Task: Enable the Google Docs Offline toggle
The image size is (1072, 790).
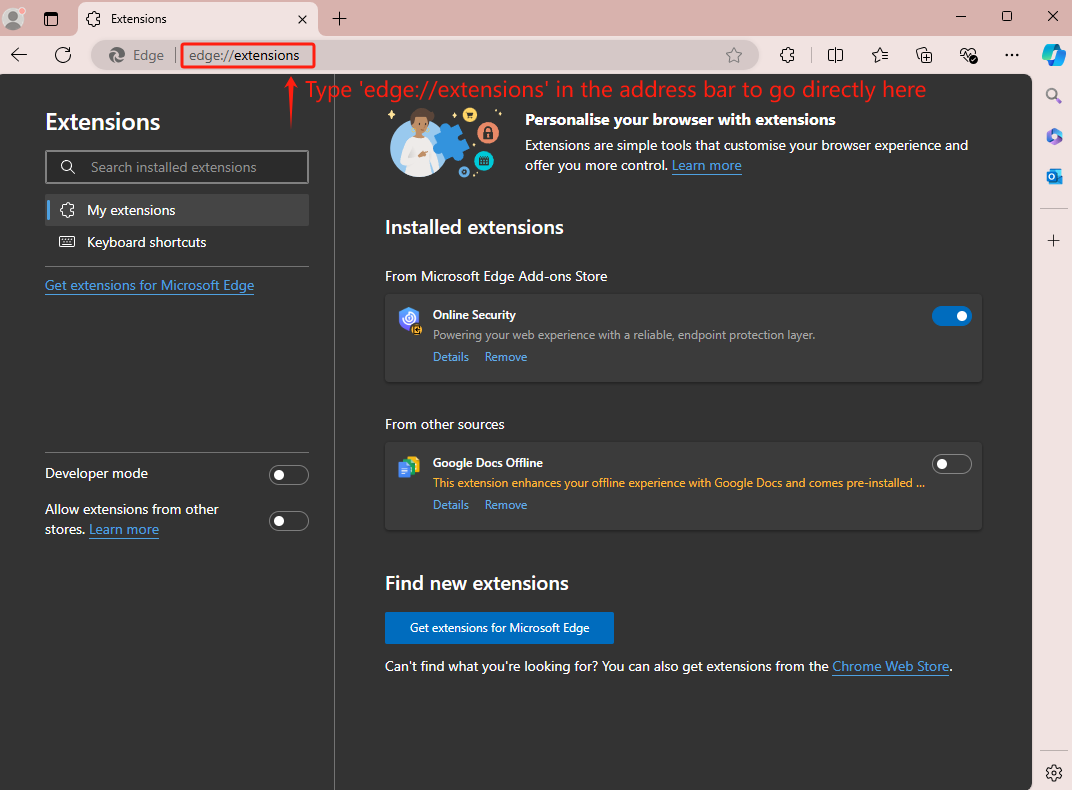Action: tap(951, 464)
